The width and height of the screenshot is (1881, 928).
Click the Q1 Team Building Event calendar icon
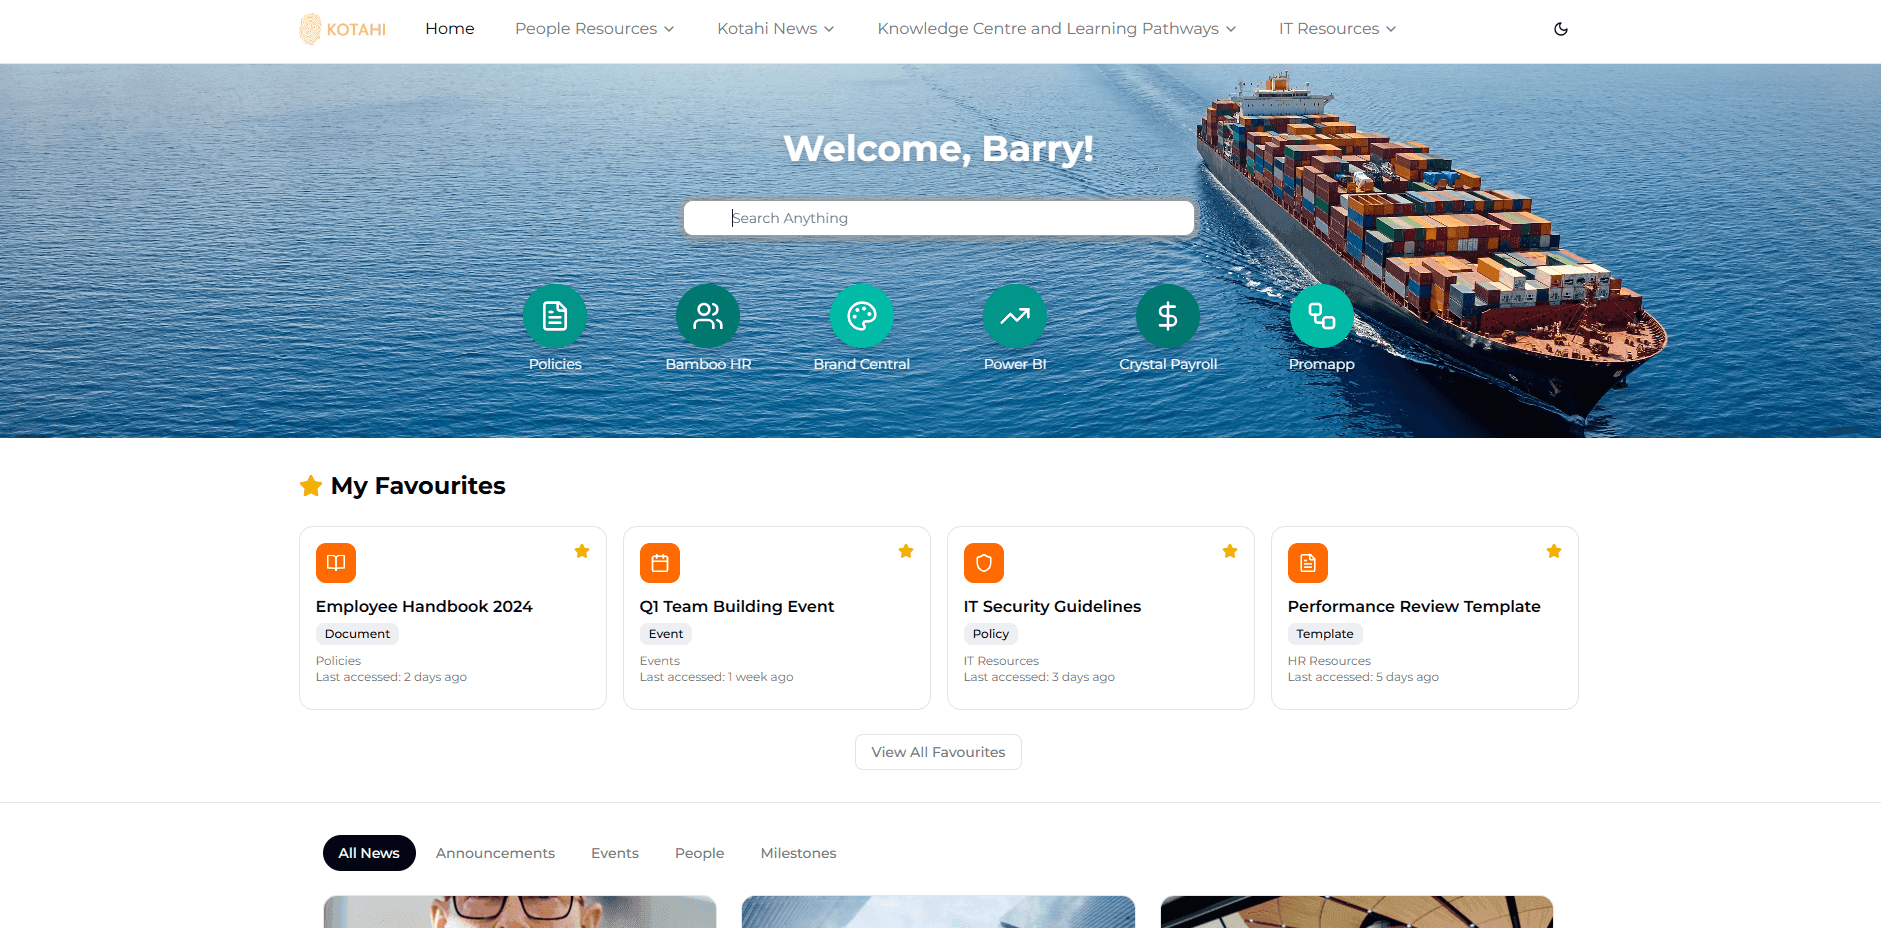tap(660, 563)
